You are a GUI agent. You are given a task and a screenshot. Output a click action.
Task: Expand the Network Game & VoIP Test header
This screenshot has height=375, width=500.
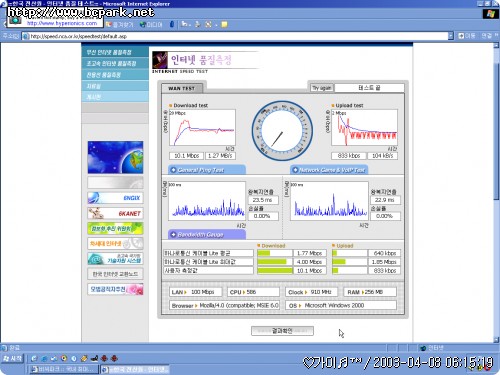click(329, 170)
